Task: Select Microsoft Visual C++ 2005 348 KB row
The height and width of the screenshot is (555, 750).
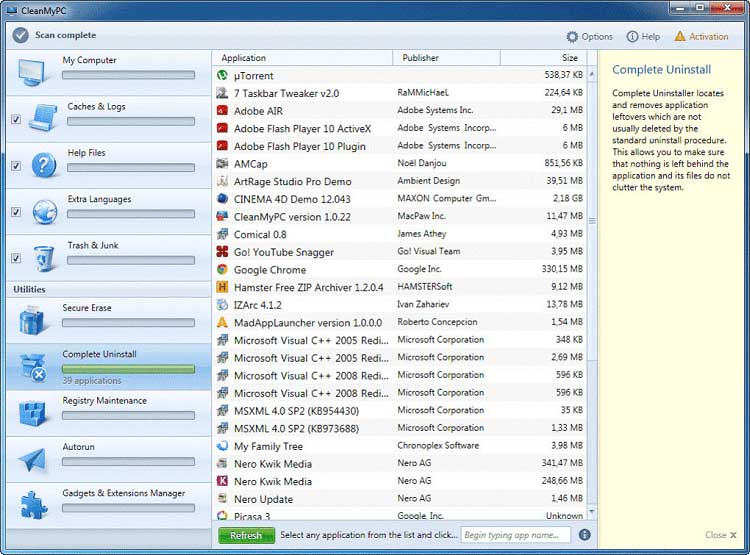Action: (x=399, y=340)
